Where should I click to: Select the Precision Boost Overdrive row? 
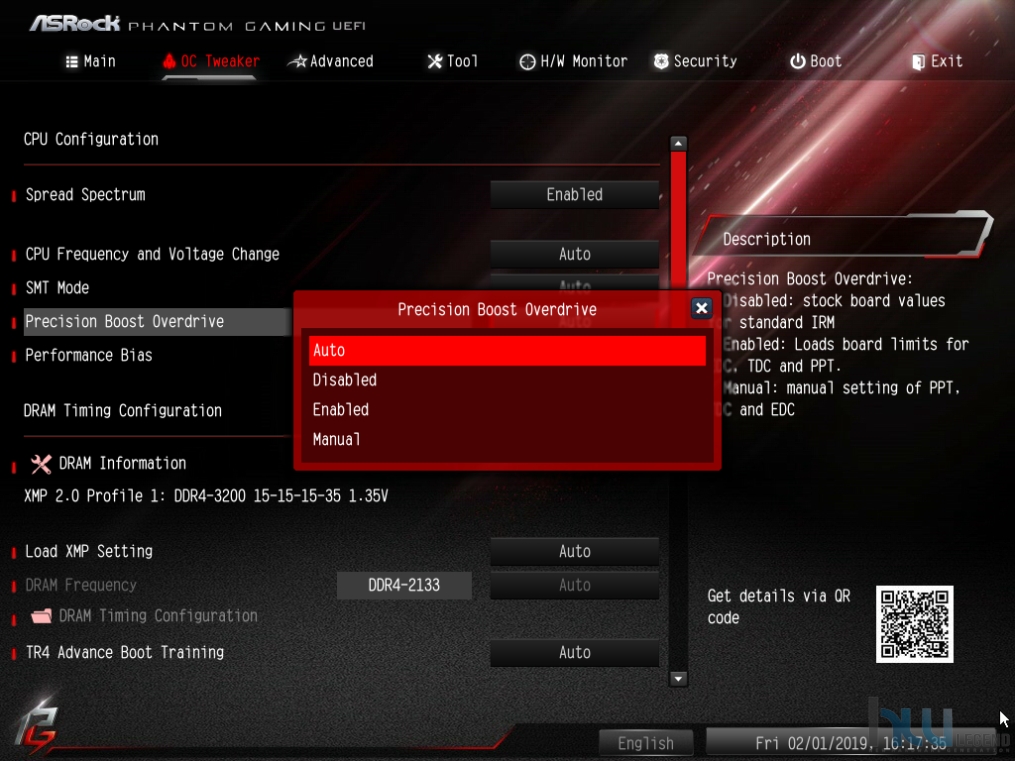157,322
